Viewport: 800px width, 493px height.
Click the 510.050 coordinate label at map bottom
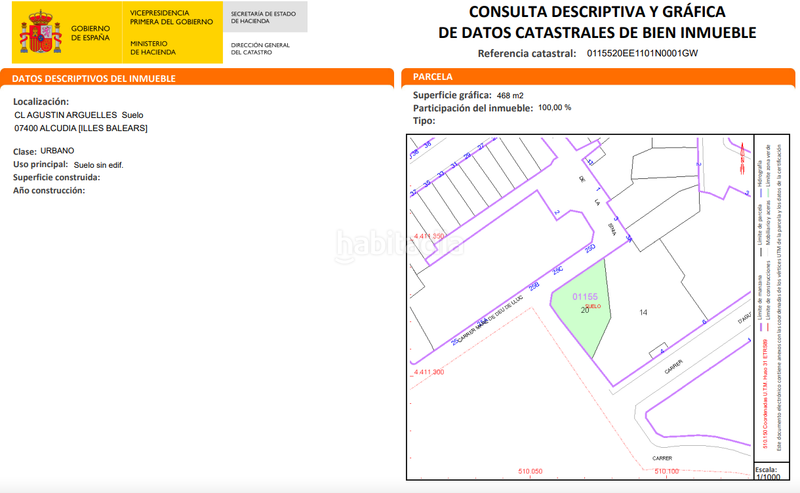point(530,470)
